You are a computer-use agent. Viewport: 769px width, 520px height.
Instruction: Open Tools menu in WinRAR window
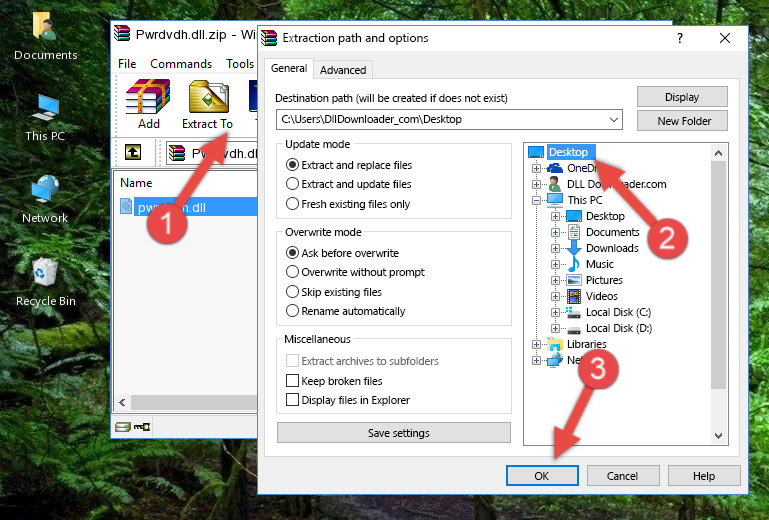point(240,64)
